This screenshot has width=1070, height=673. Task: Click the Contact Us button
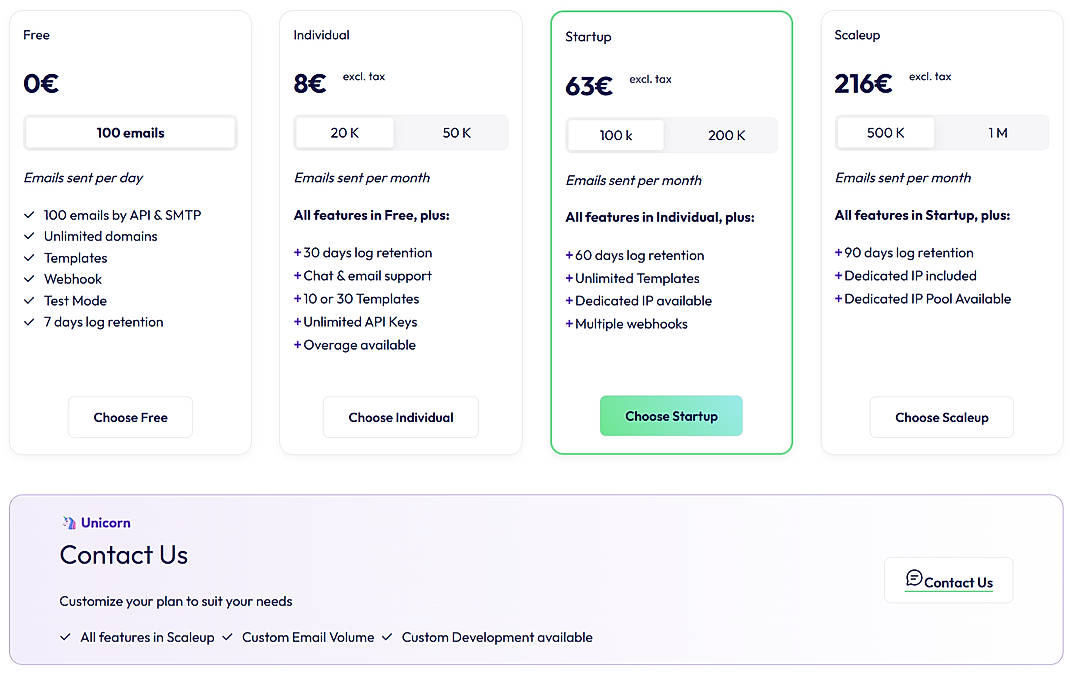(948, 580)
